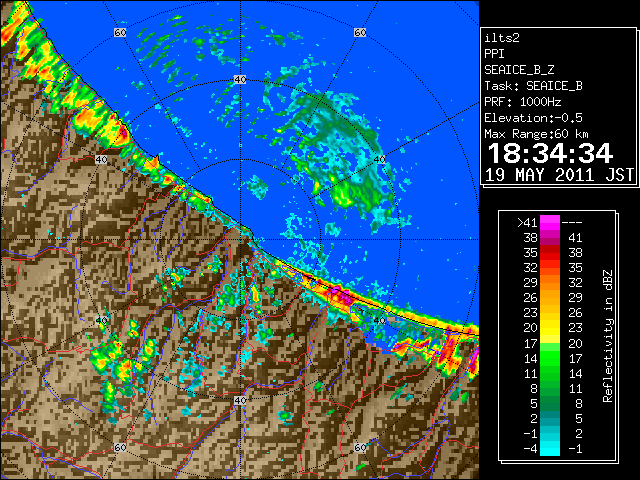Click the '>41' legend label

[527, 222]
